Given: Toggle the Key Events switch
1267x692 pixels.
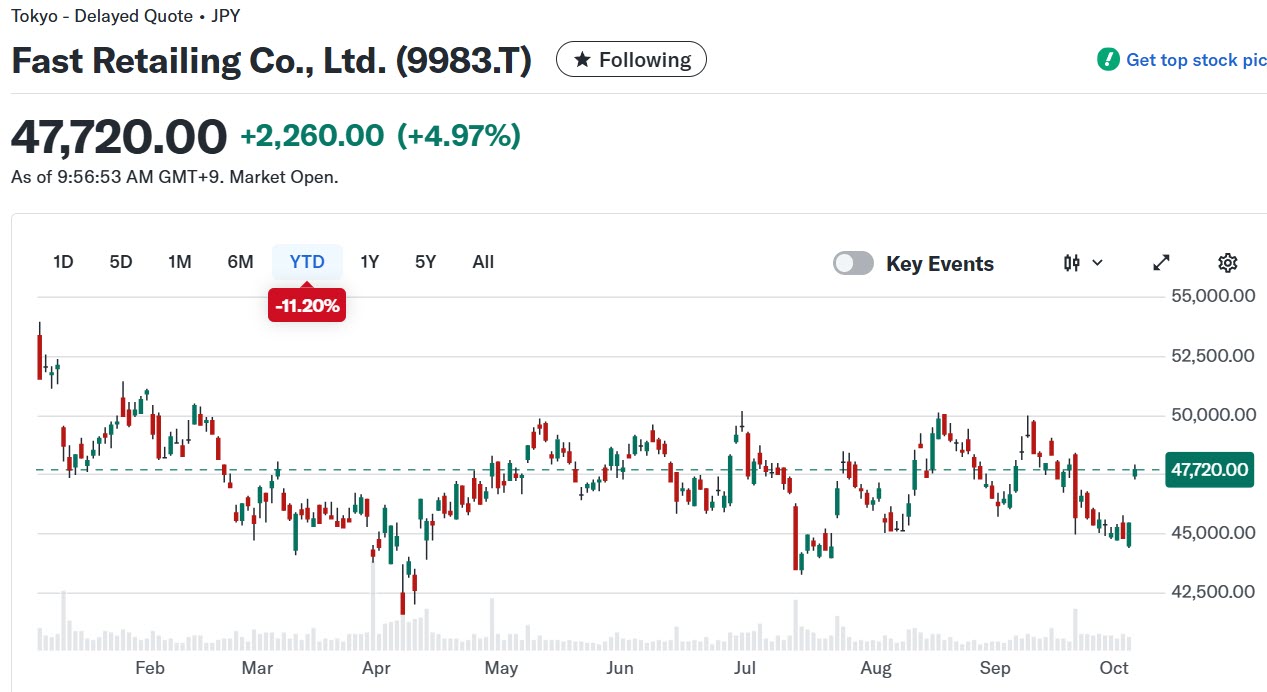Looking at the screenshot, I should pos(853,263).
